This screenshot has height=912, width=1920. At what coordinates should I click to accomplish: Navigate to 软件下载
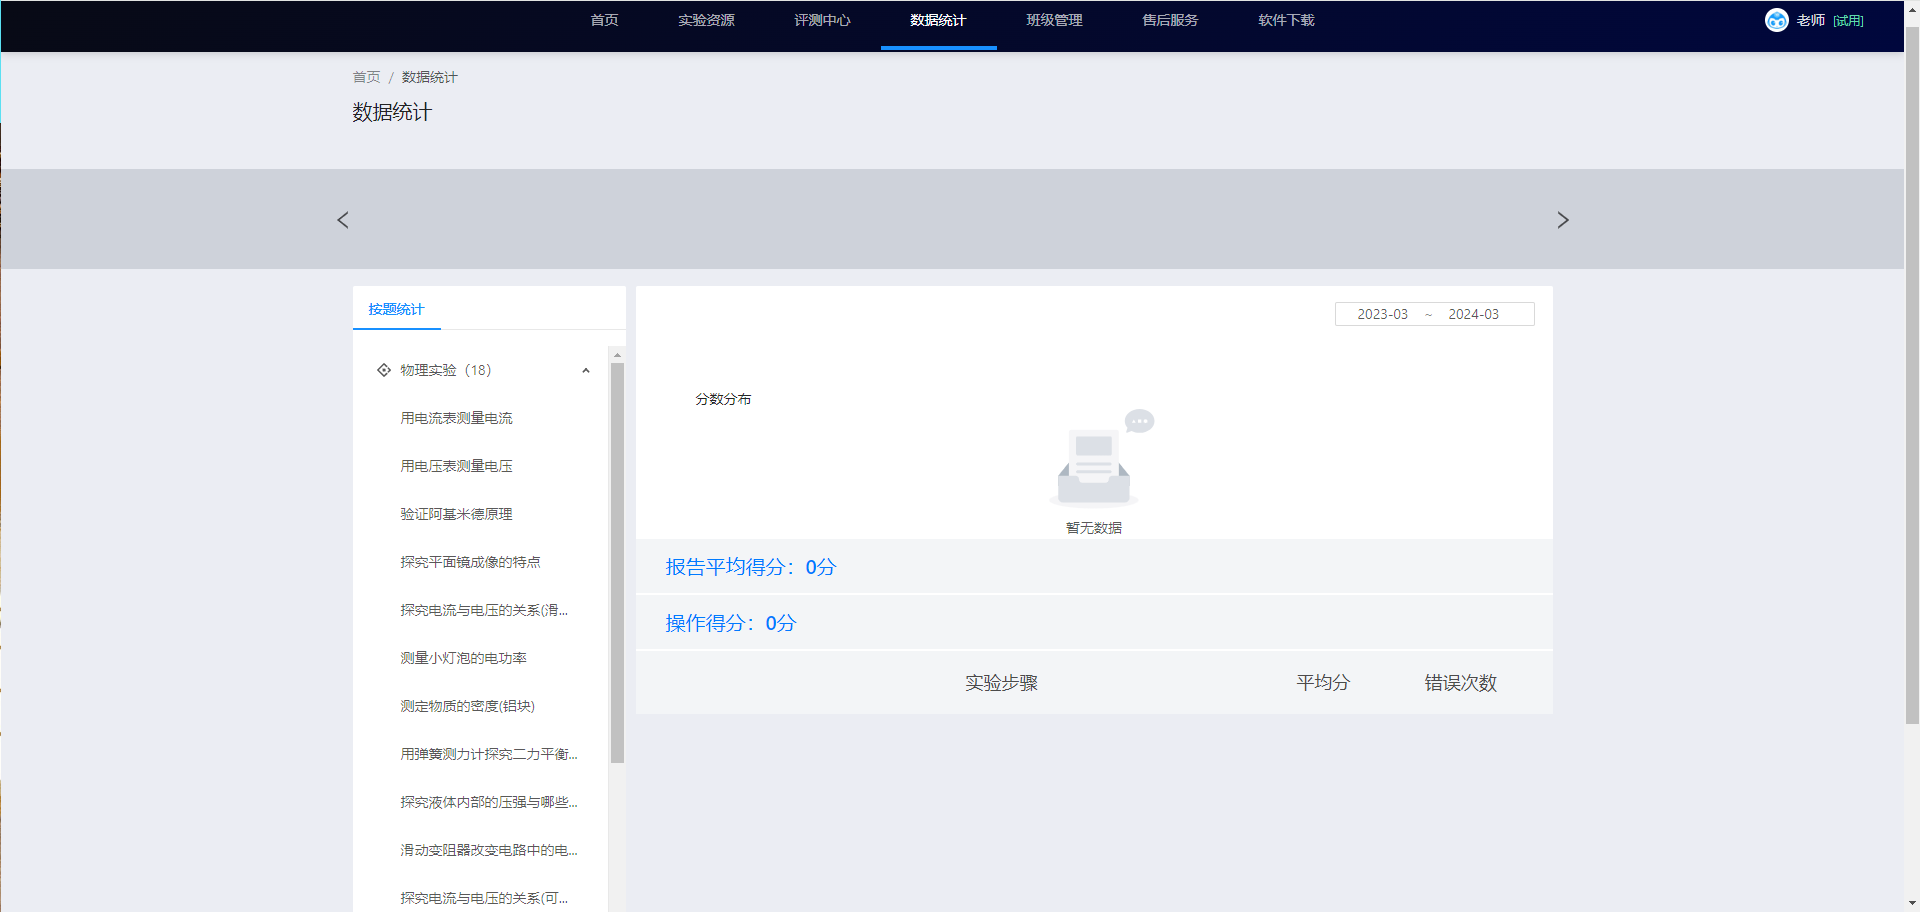[x=1286, y=20]
